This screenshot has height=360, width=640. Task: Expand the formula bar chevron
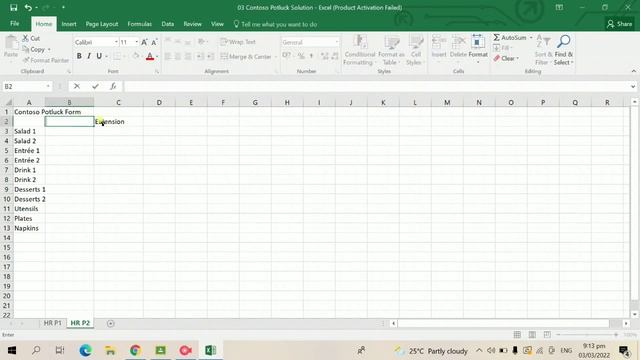pos(633,86)
